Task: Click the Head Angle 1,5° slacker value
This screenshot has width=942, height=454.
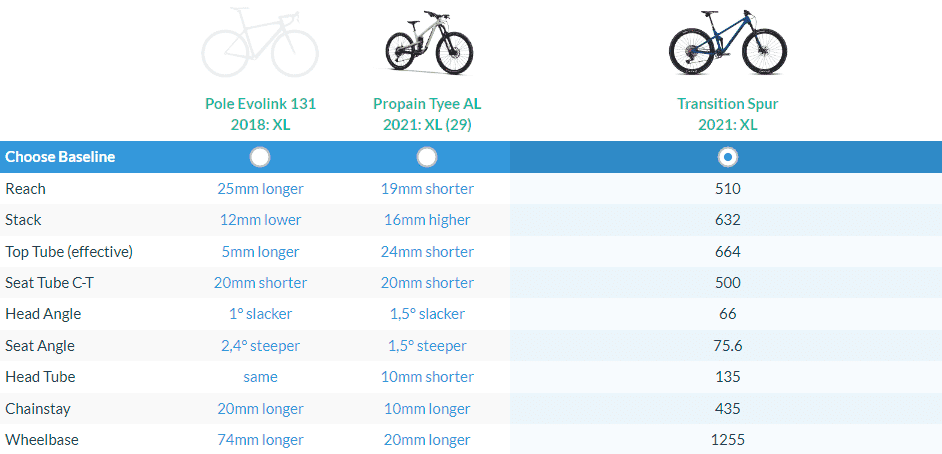Action: pos(427,314)
